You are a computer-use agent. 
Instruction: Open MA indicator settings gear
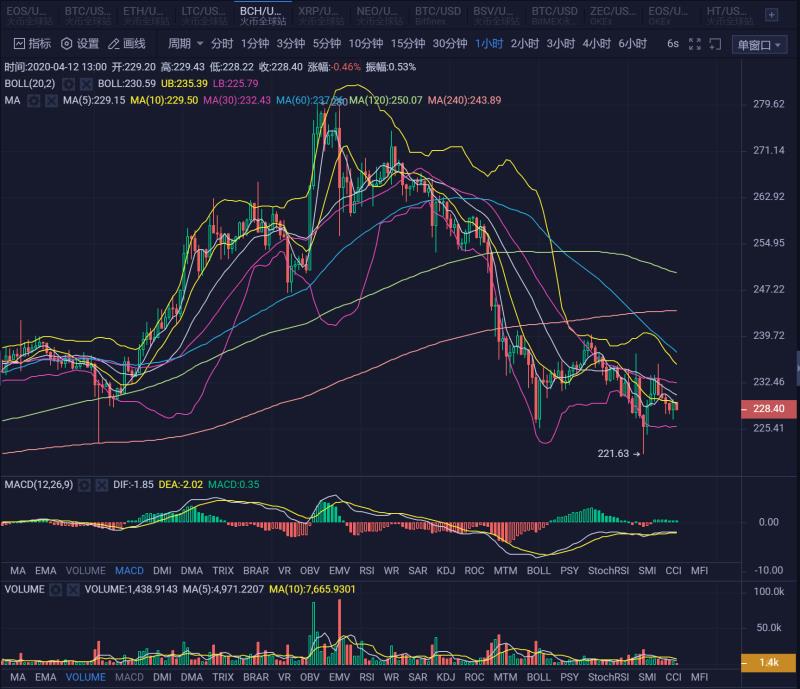tap(34, 101)
